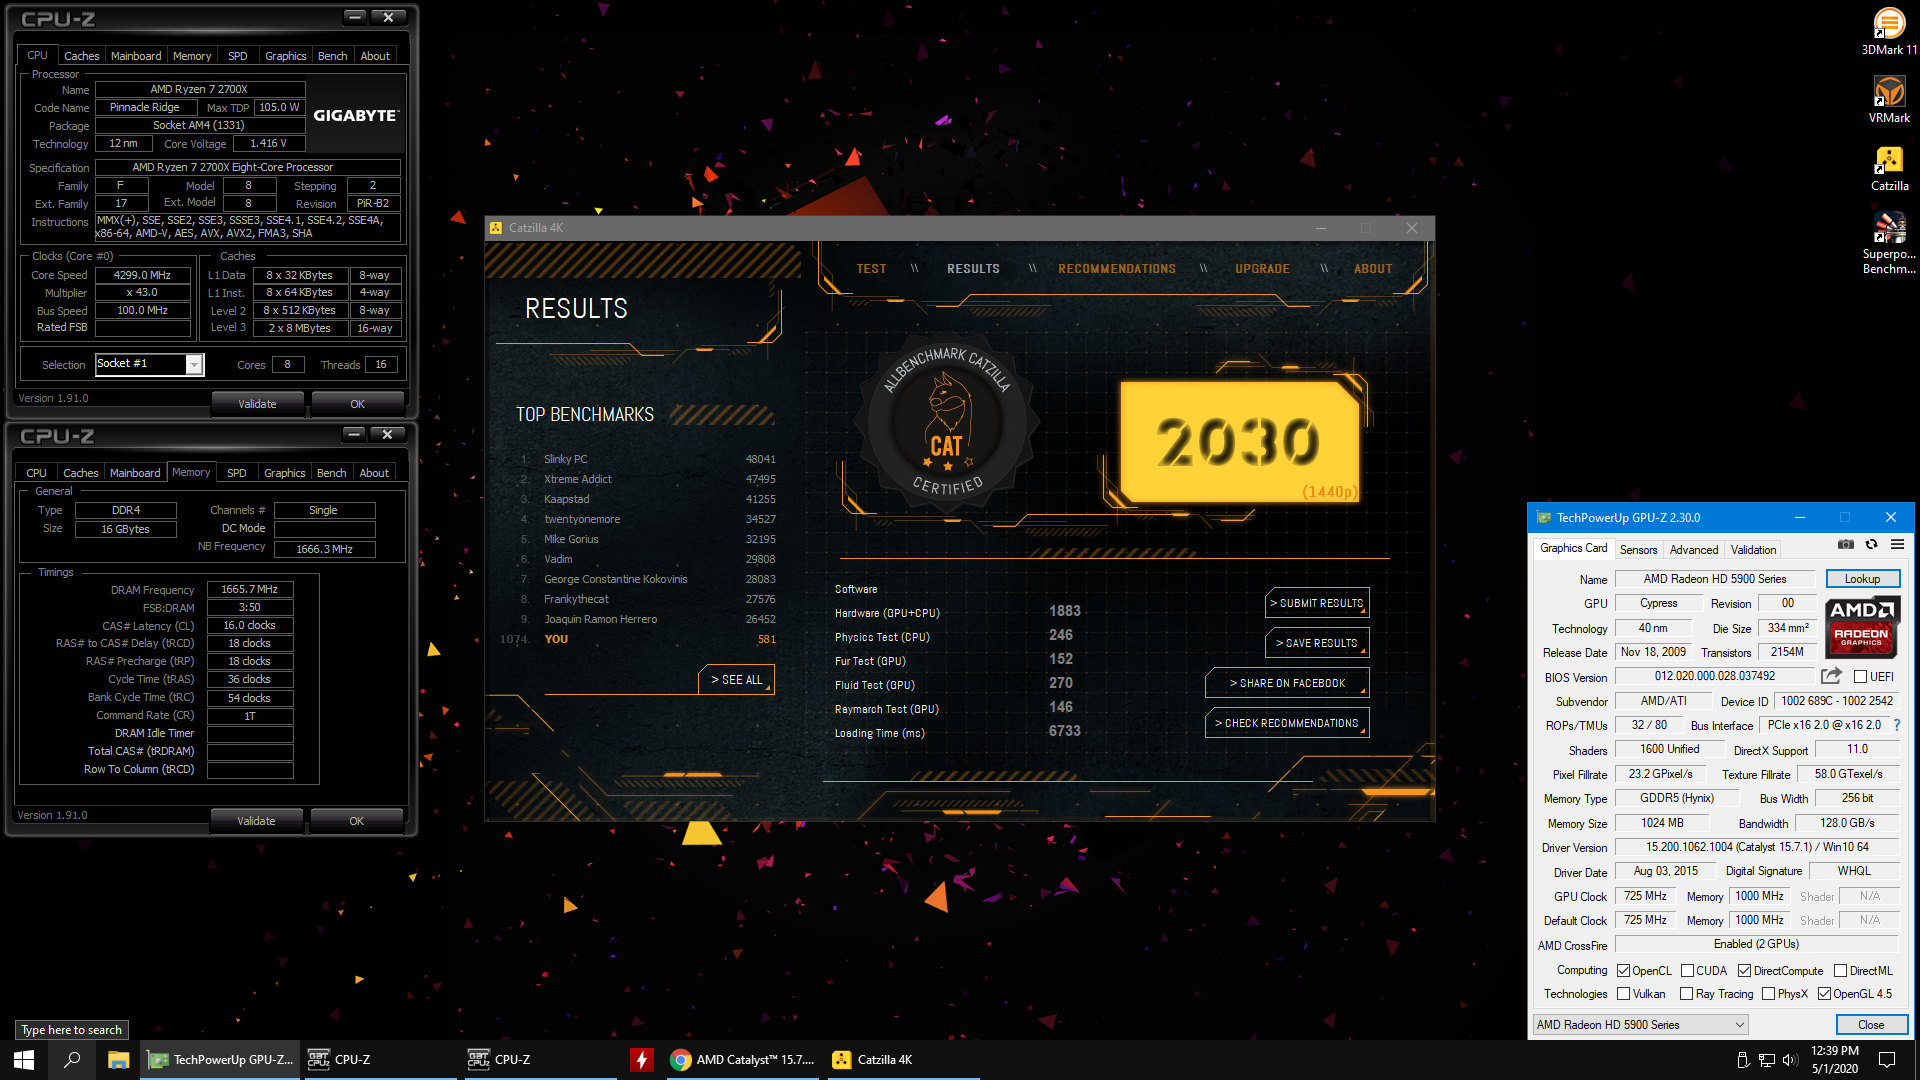Screen dimensions: 1920x1080
Task: Switch to the Advanced tab in GPU-Z
Action: (1694, 549)
